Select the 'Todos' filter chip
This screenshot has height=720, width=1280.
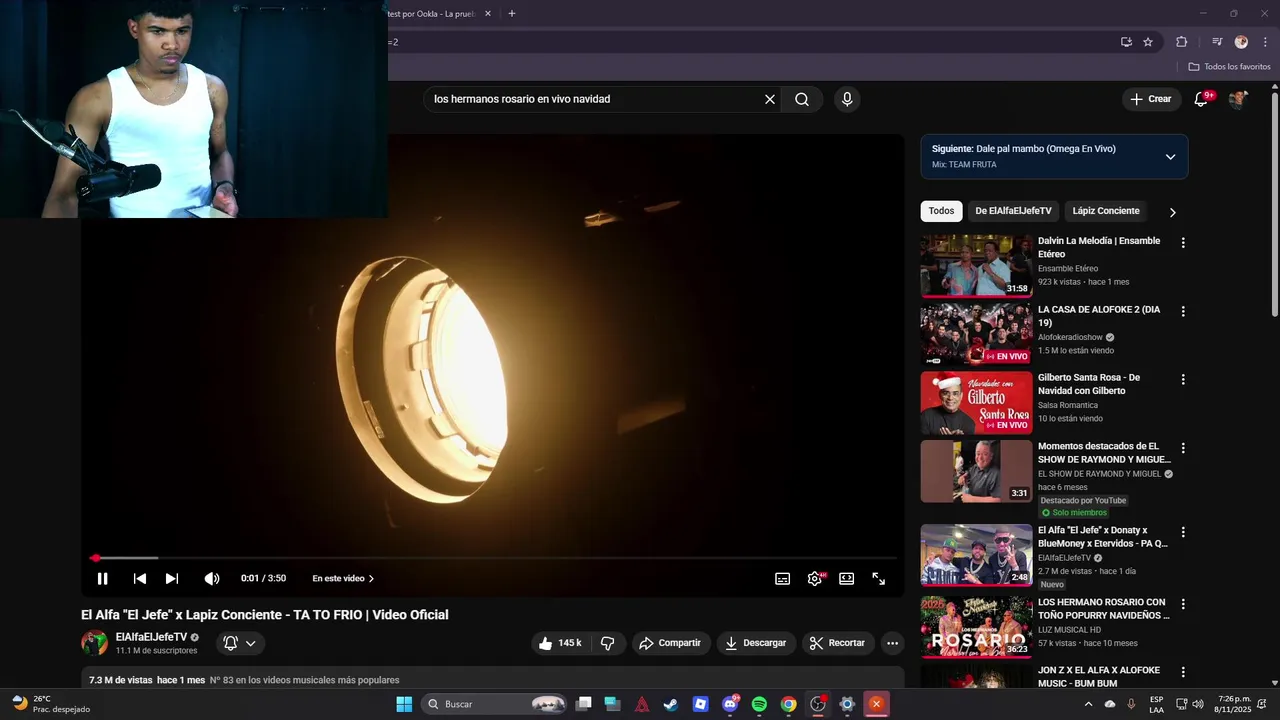click(x=941, y=211)
